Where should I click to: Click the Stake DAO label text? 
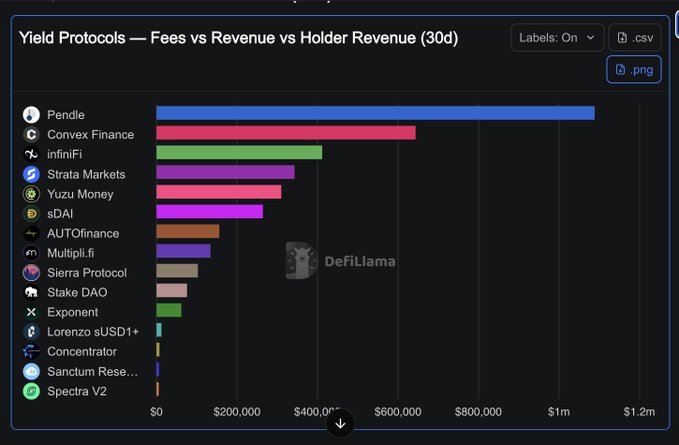pyautogui.click(x=77, y=292)
